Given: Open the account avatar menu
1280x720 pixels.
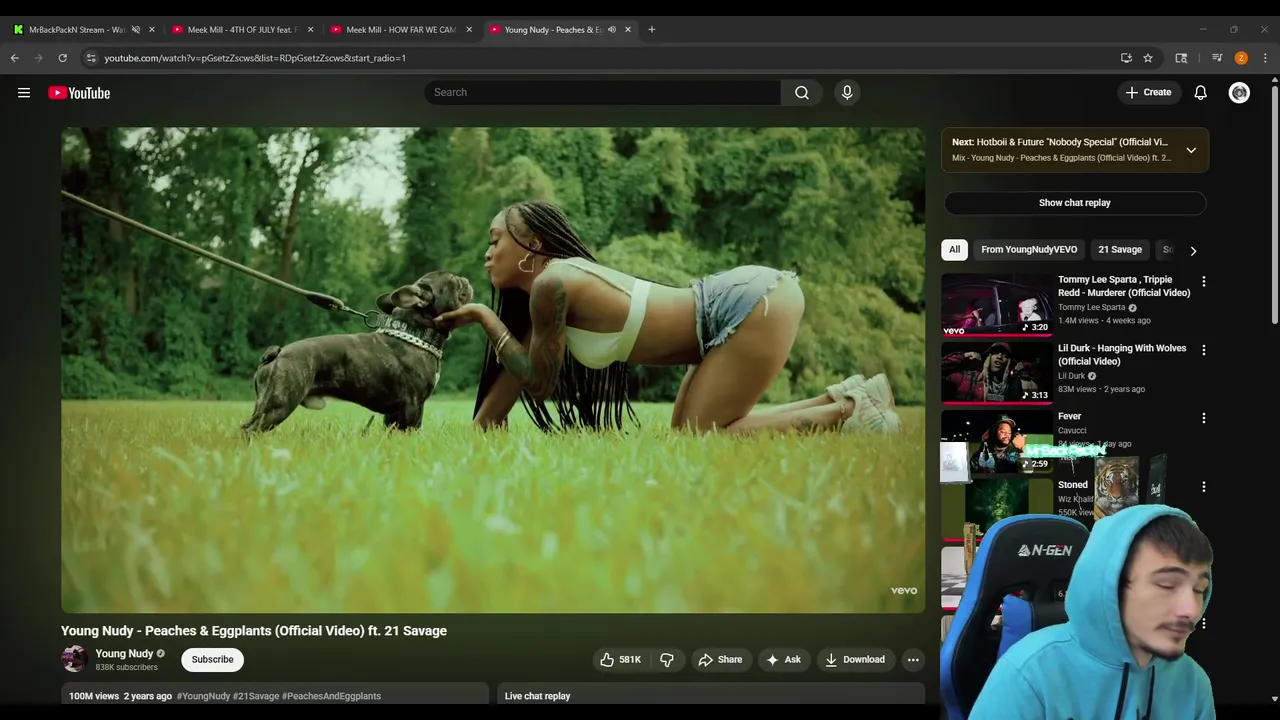Looking at the screenshot, I should pyautogui.click(x=1239, y=93).
